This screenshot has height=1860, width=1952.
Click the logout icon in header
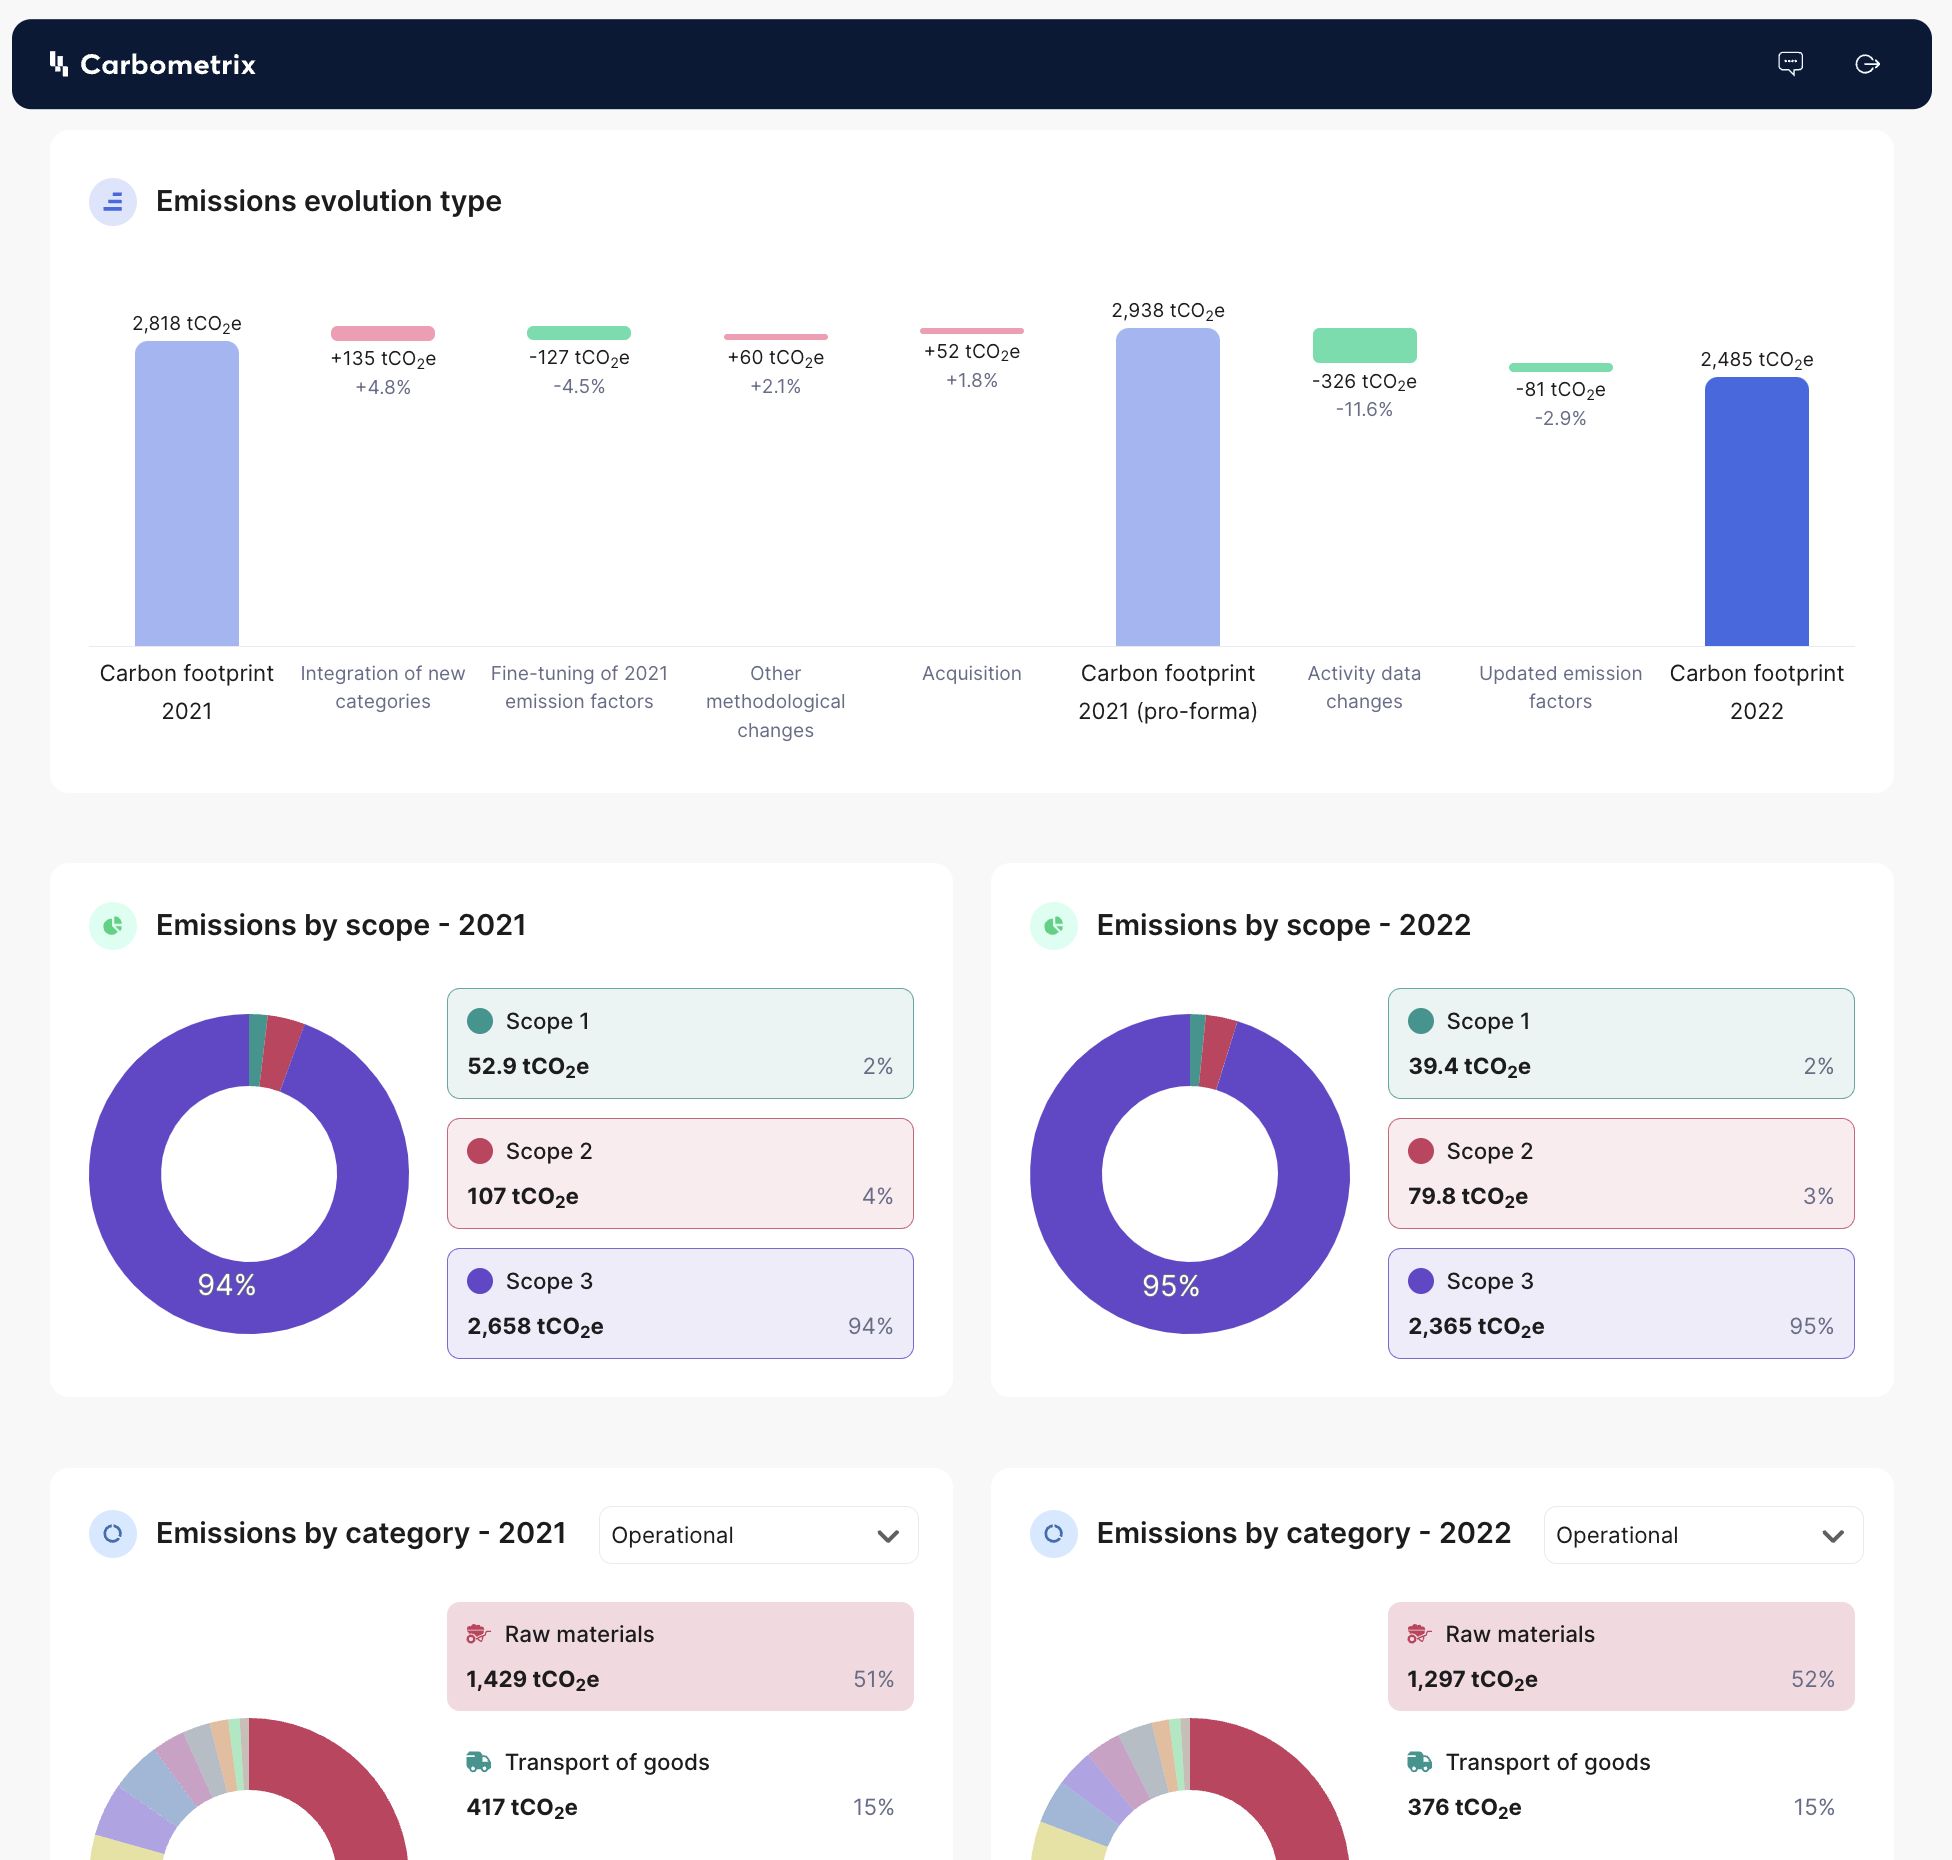[x=1867, y=64]
